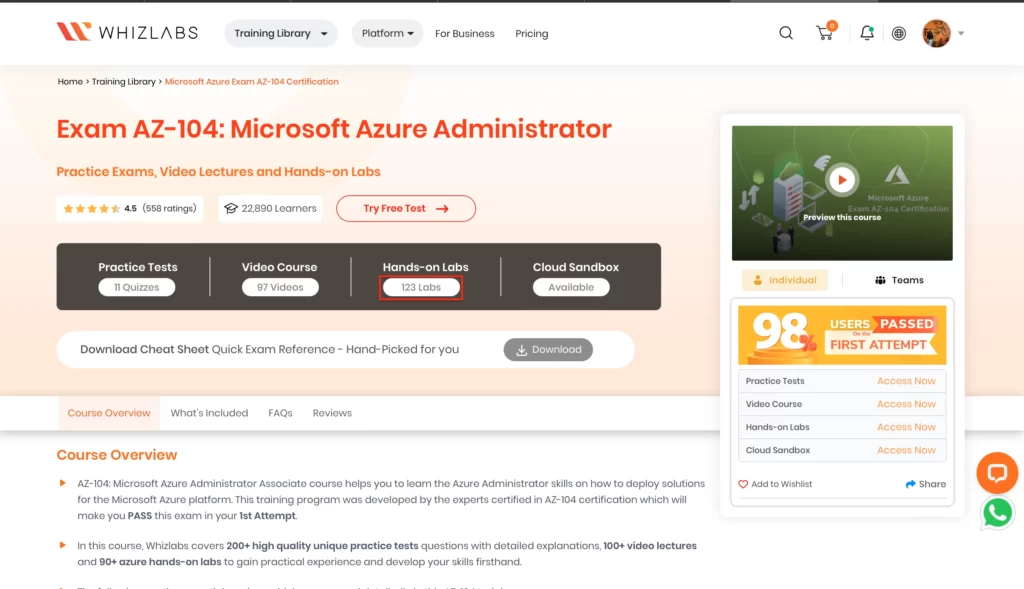Expand the Platform dropdown

[x=387, y=33]
